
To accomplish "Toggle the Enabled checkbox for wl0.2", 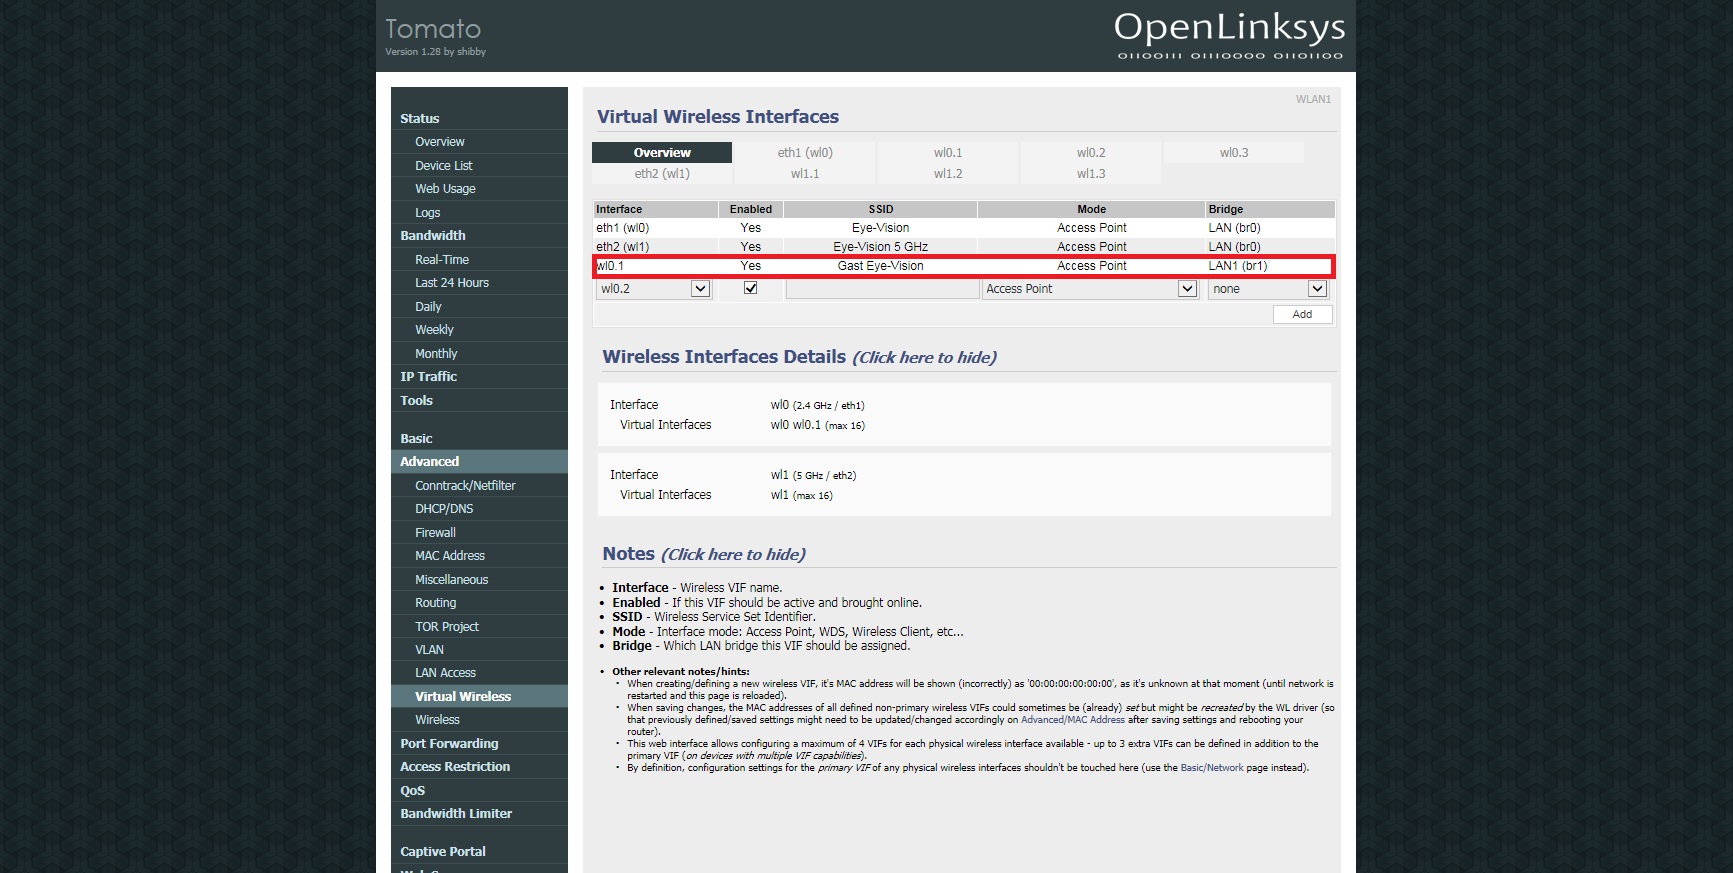I will click(x=750, y=288).
